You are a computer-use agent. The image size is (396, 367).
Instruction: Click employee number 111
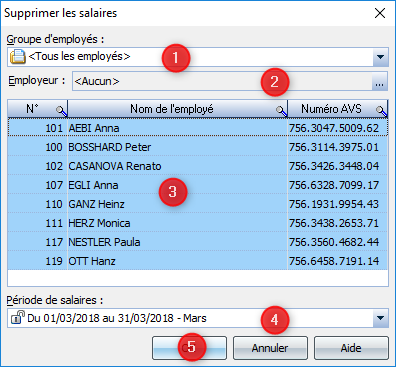(x=54, y=223)
